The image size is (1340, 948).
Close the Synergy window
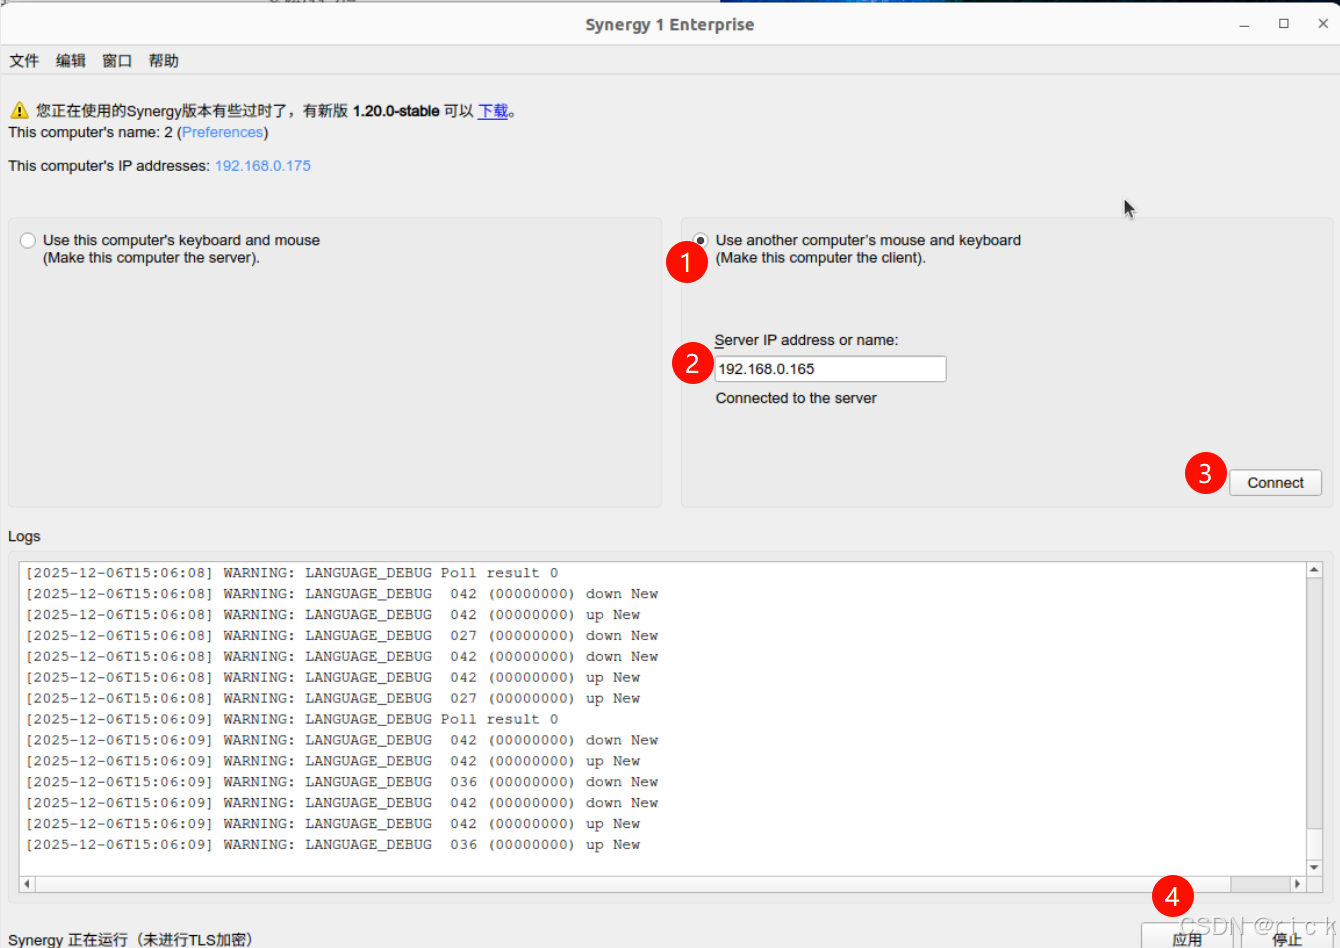pyautogui.click(x=1322, y=24)
